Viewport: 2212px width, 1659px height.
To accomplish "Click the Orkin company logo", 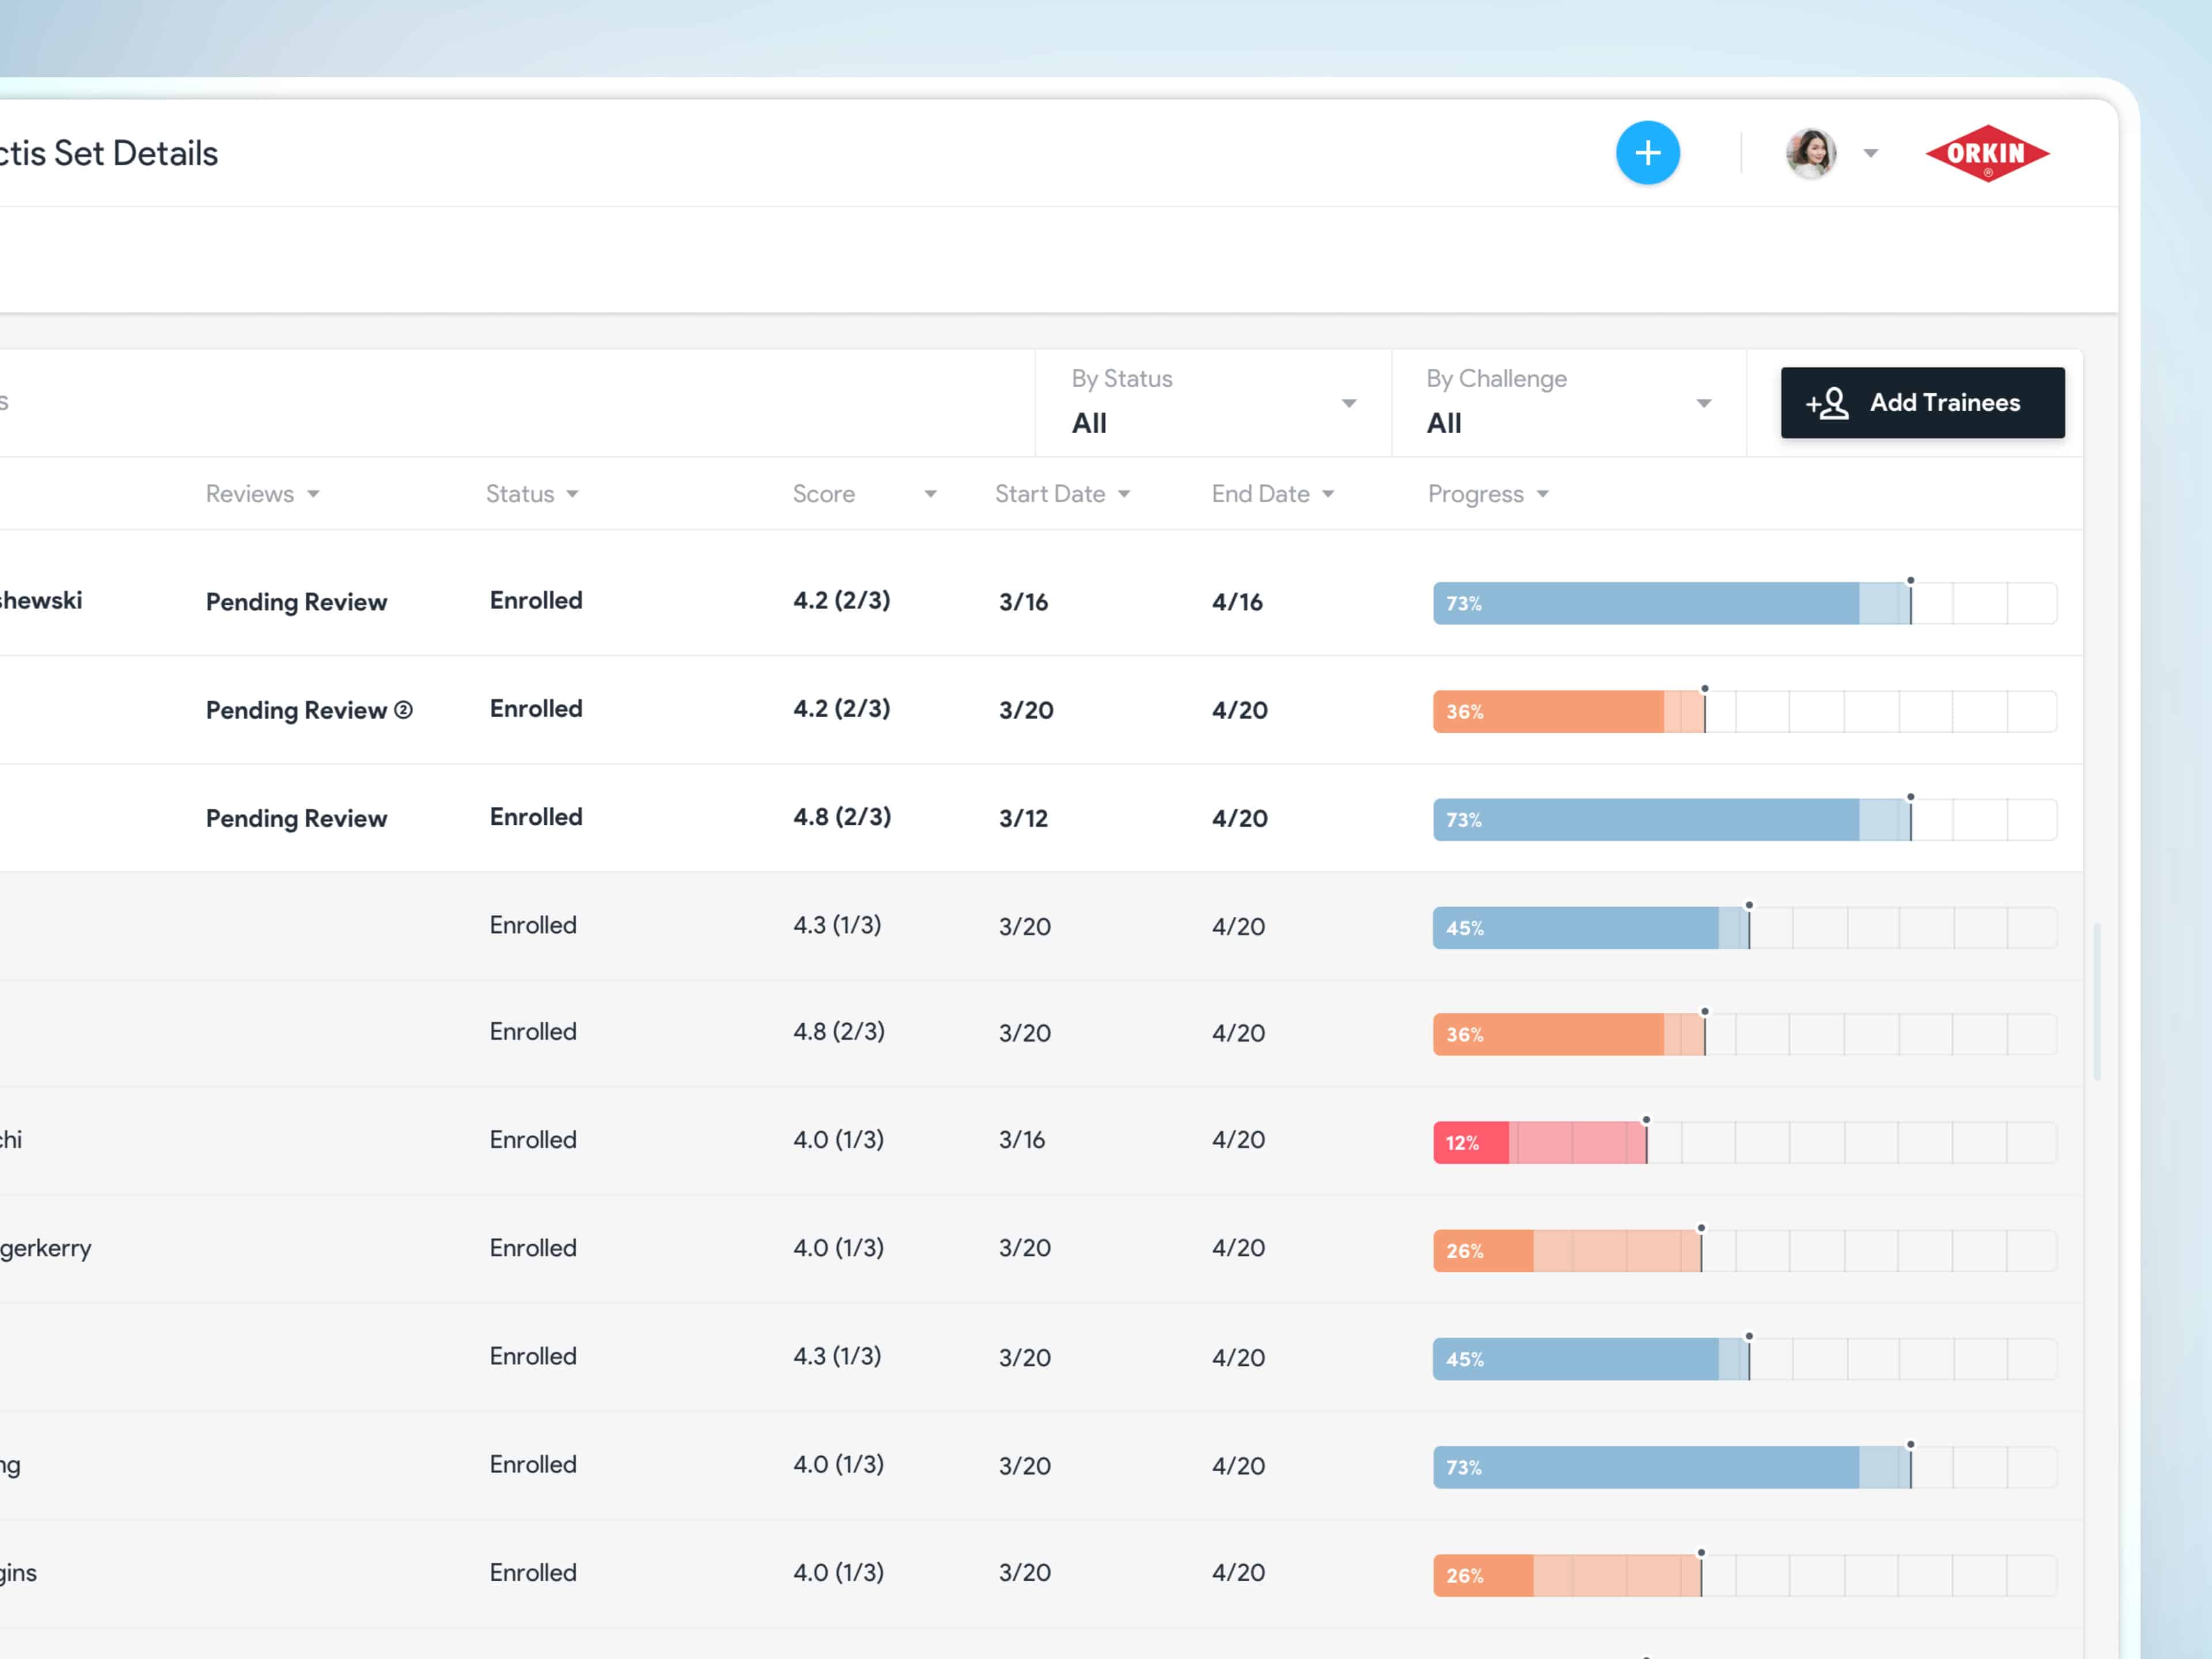I will tap(1987, 153).
